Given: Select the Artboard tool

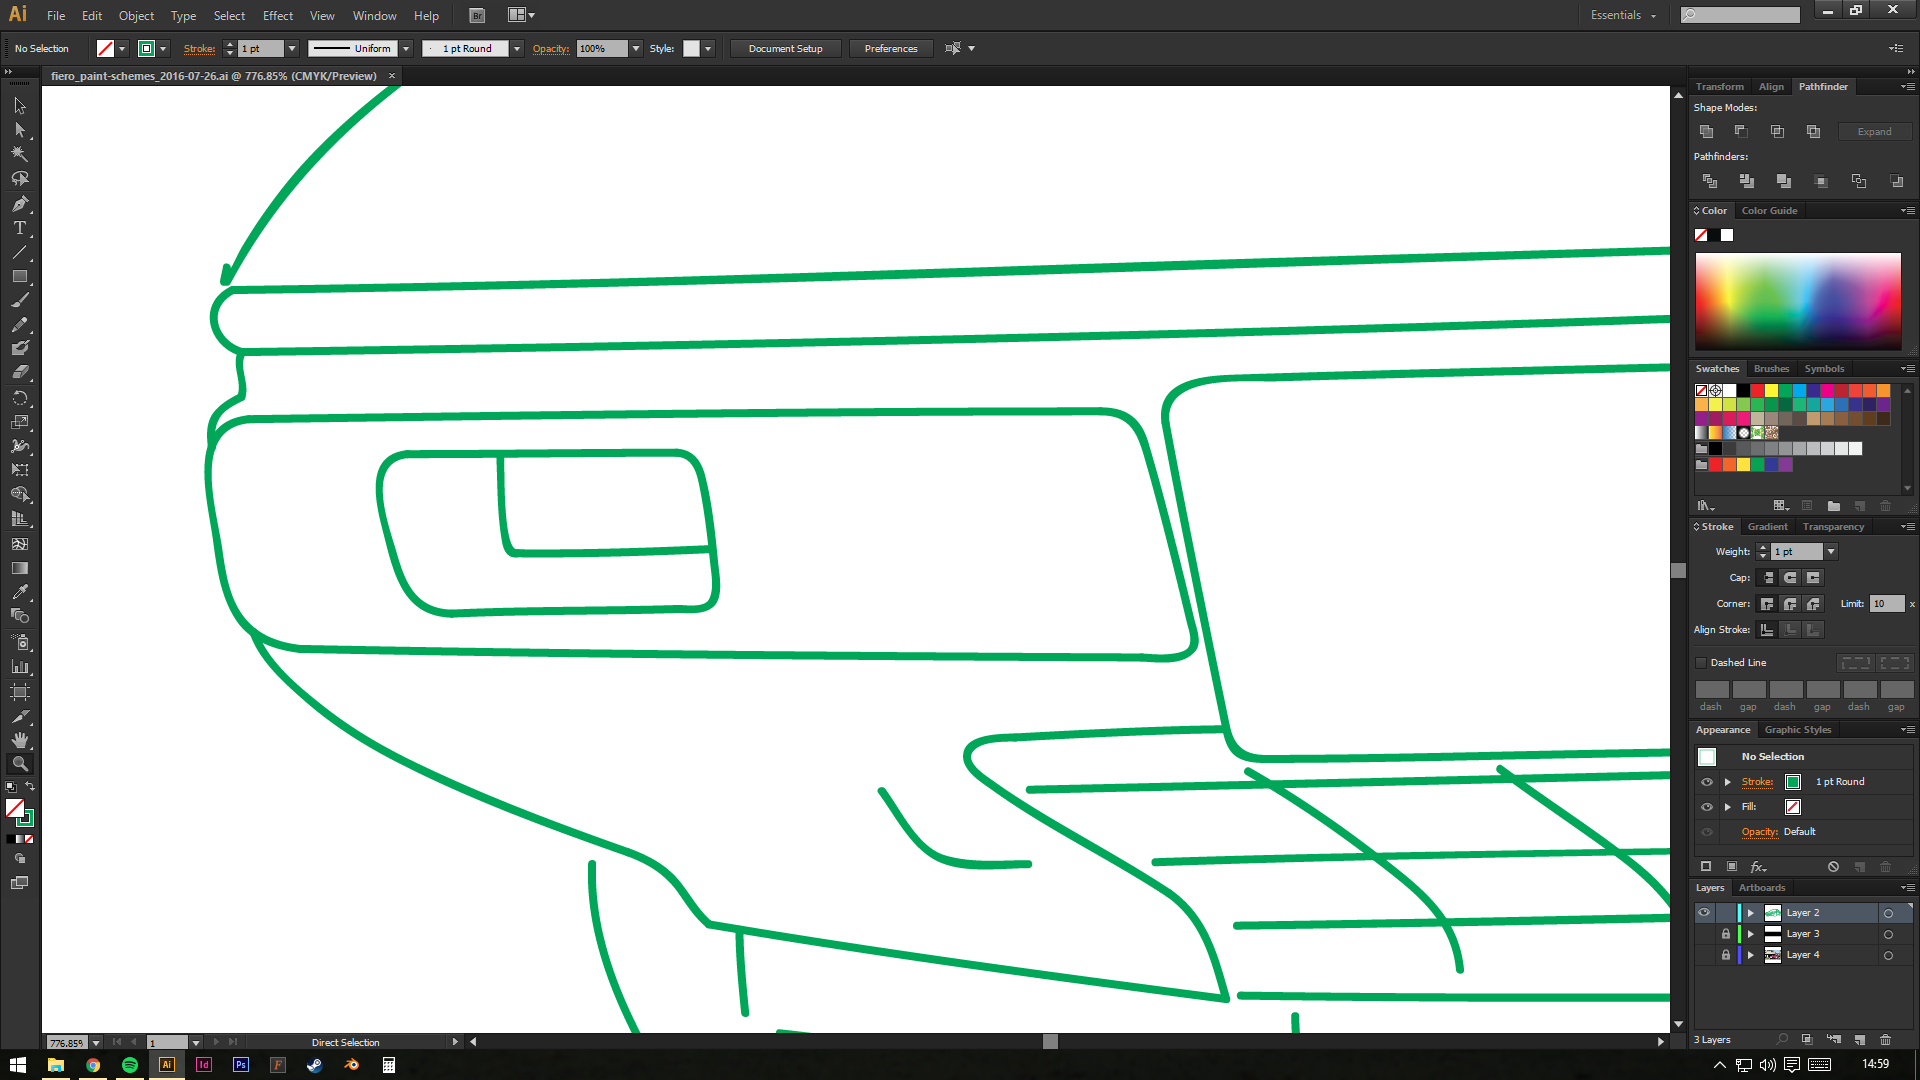Looking at the screenshot, I should (19, 691).
